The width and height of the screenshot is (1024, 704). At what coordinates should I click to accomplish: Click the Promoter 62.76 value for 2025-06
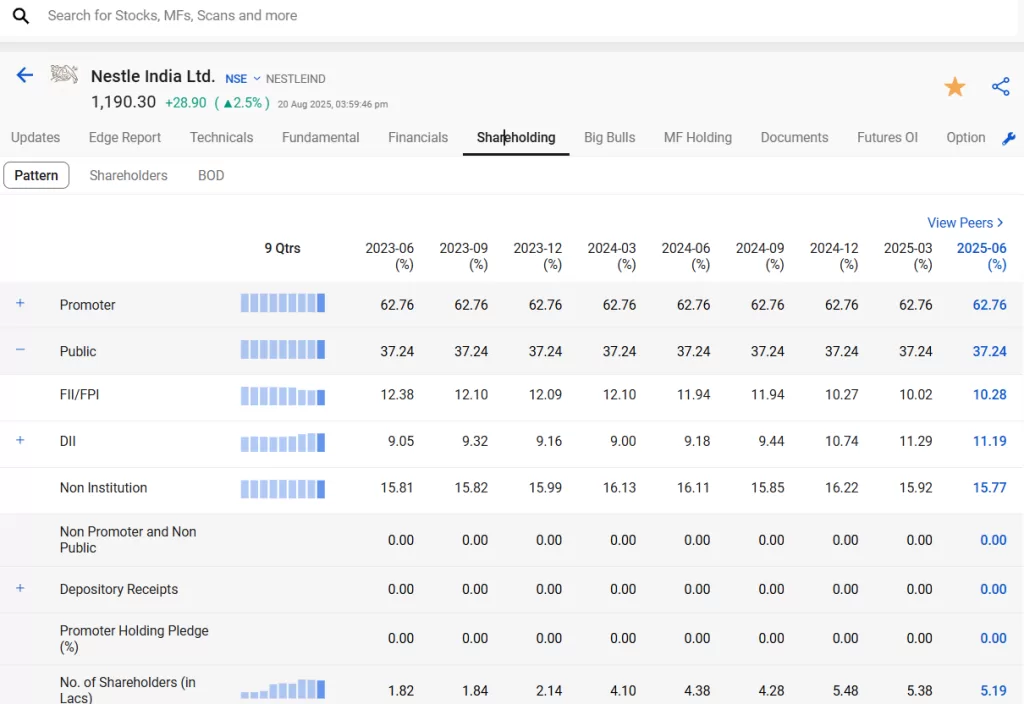[x=989, y=305]
